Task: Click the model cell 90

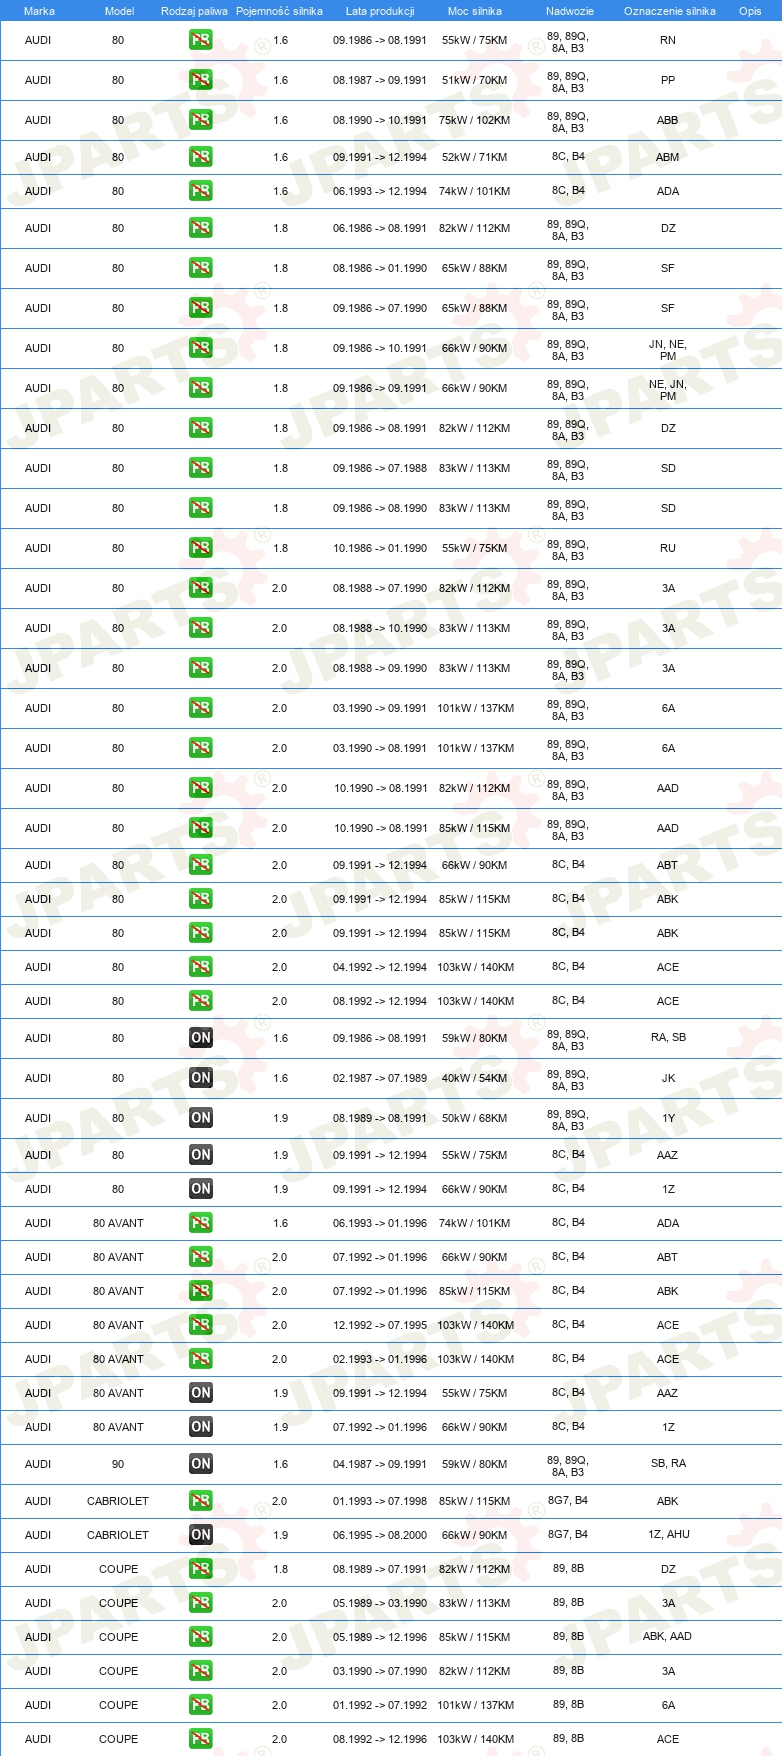Action: pos(118,1464)
